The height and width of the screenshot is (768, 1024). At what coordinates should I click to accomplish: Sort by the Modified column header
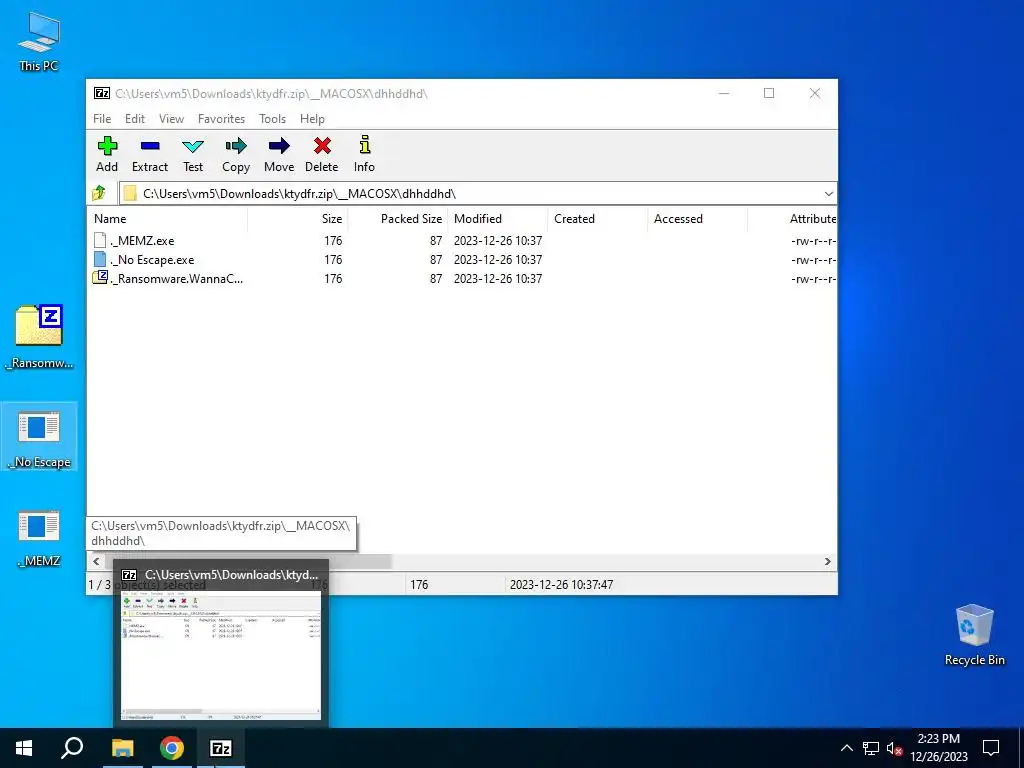click(498, 219)
